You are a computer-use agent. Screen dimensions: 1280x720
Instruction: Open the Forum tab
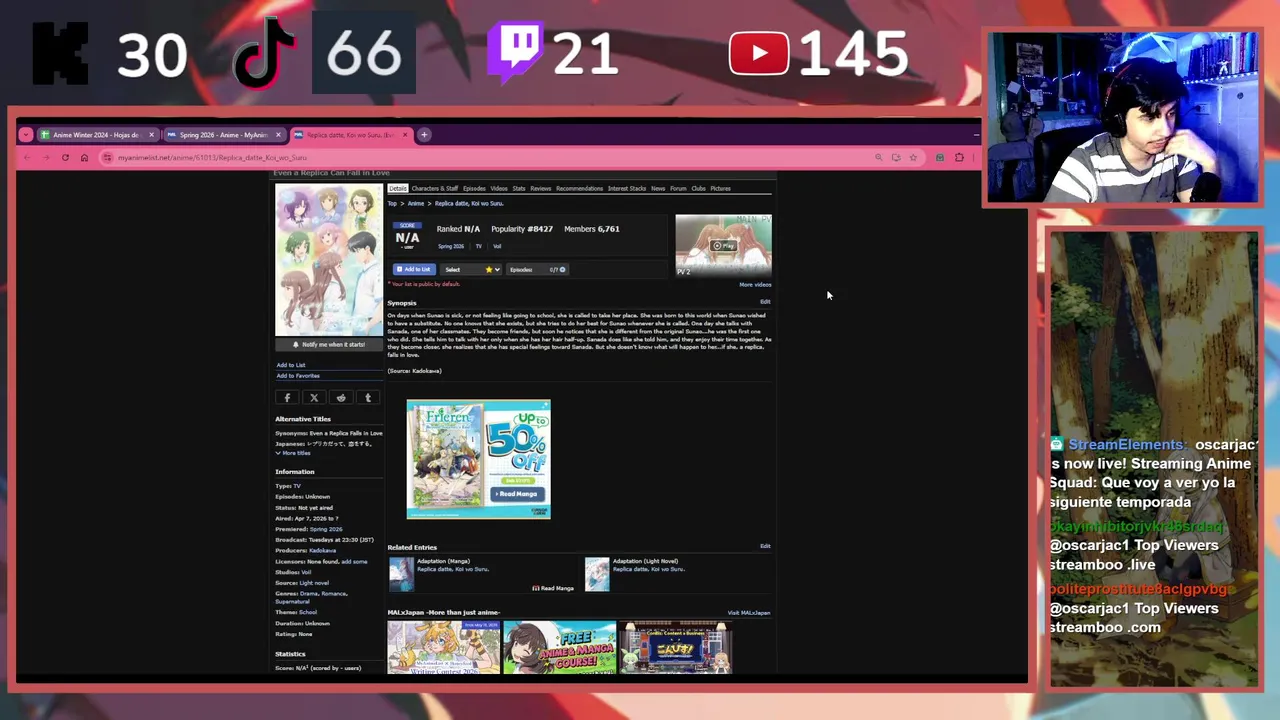click(x=679, y=188)
